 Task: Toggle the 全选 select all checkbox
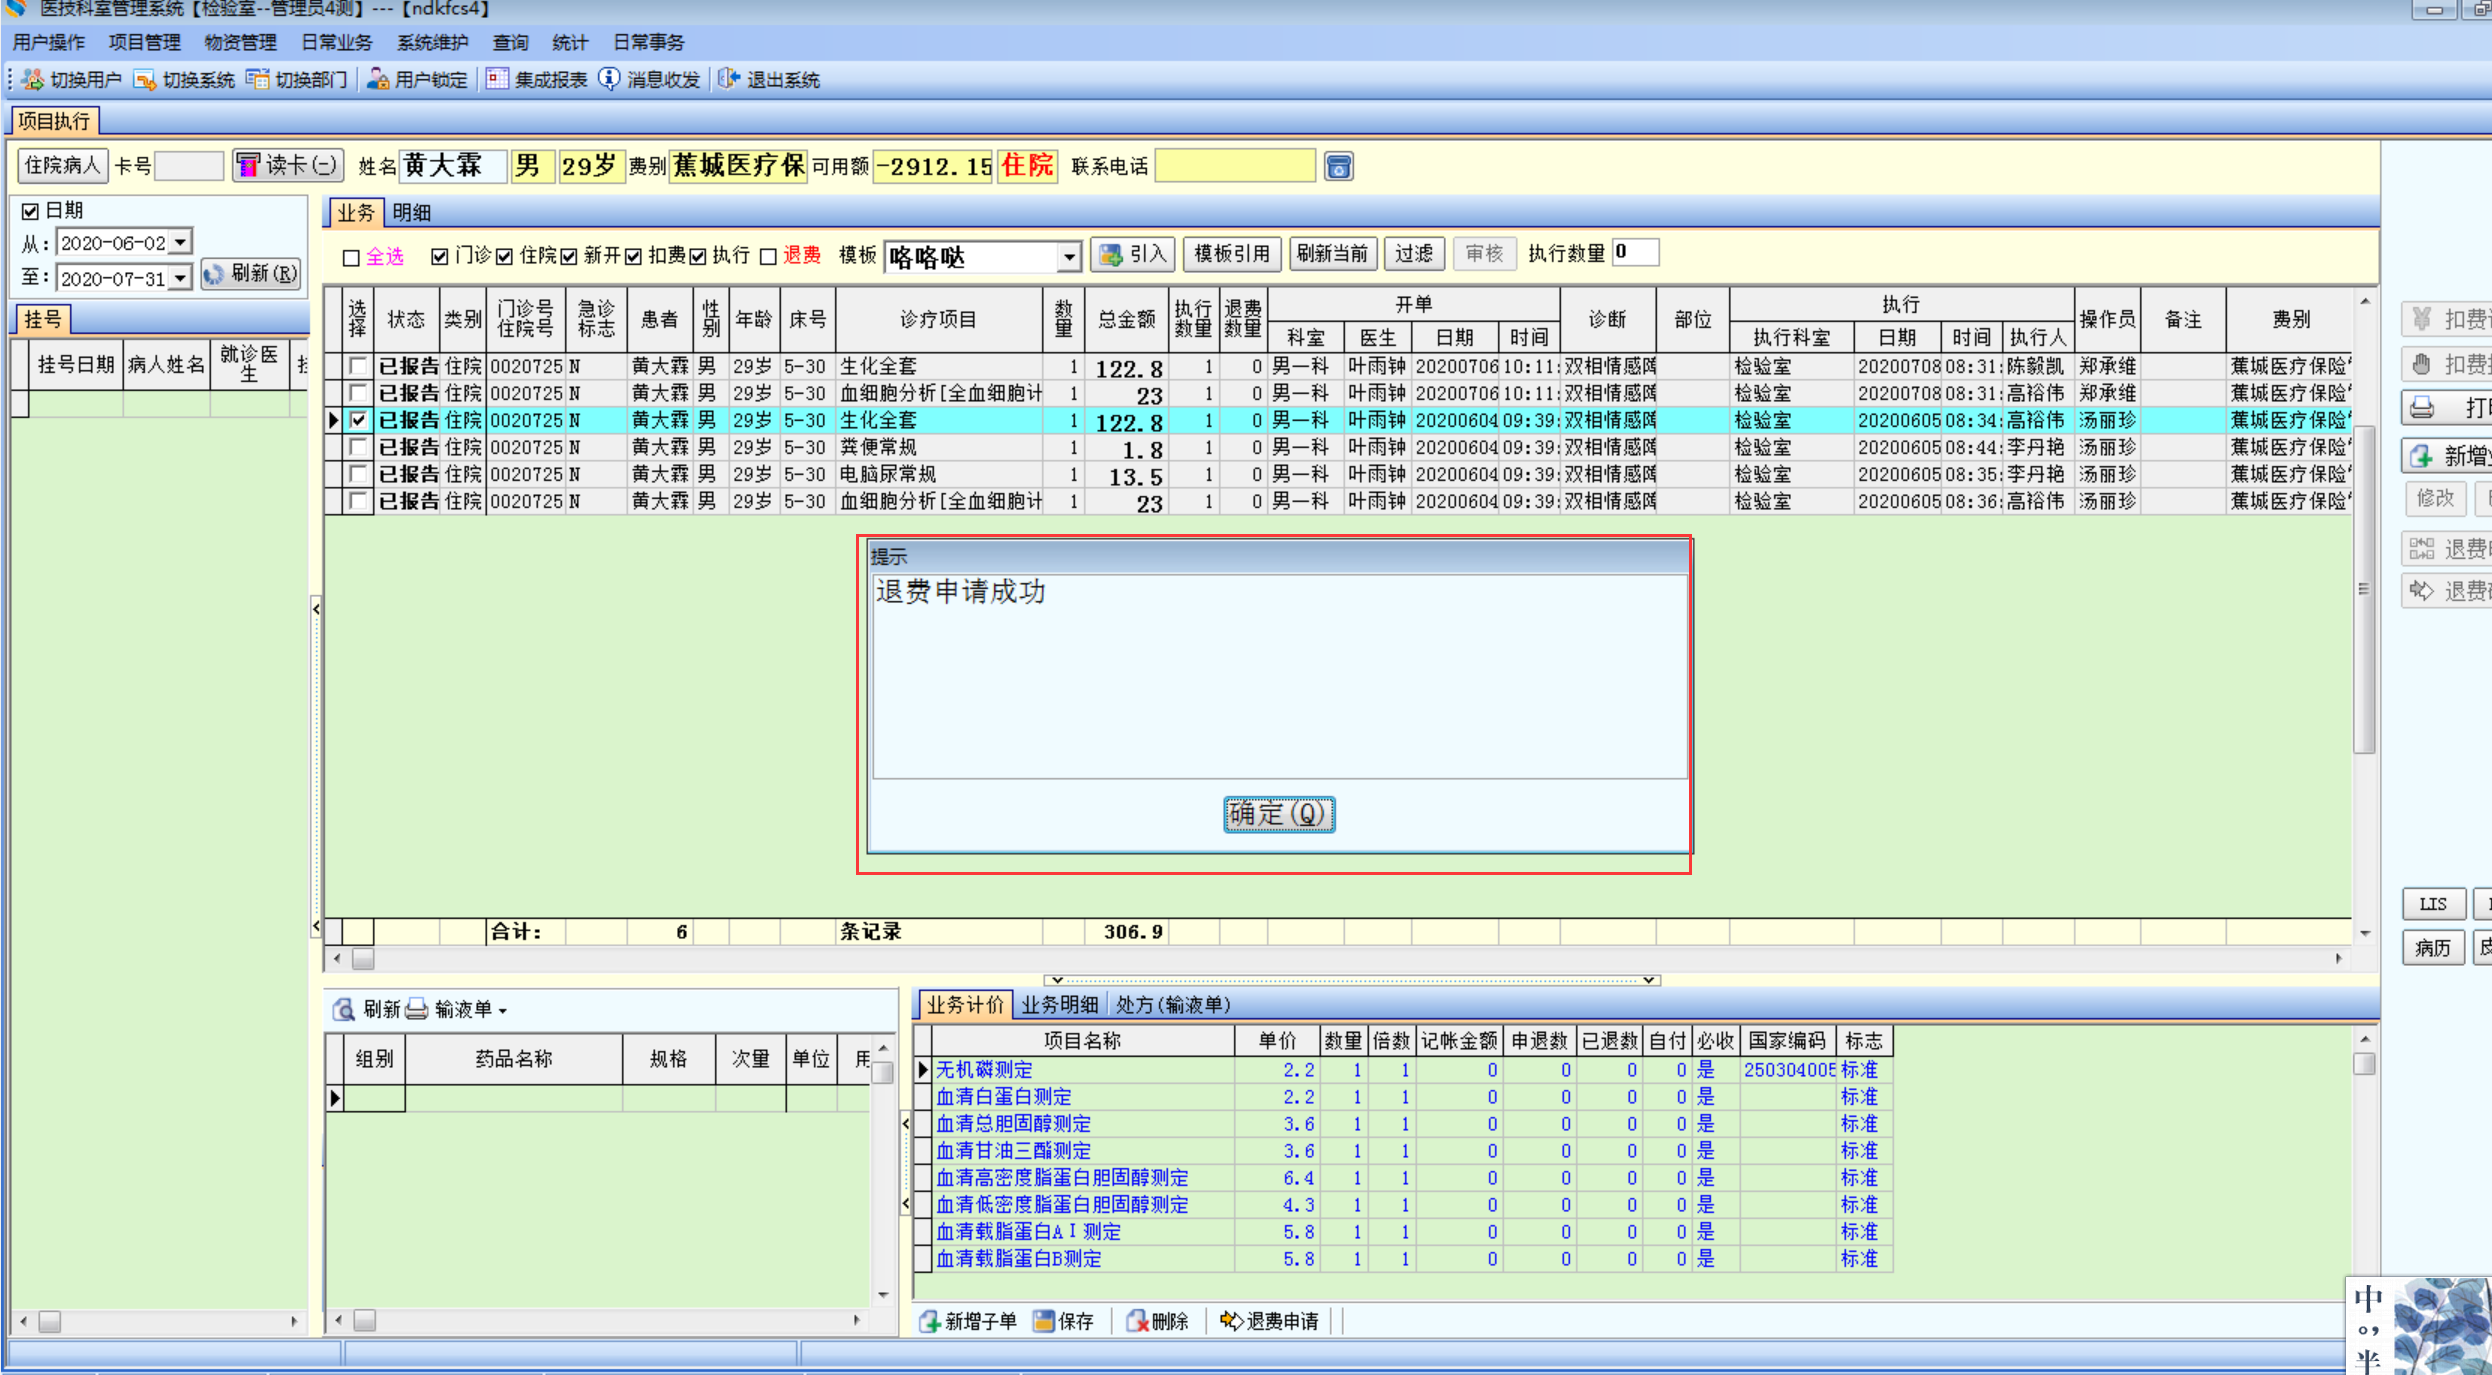pos(351,258)
